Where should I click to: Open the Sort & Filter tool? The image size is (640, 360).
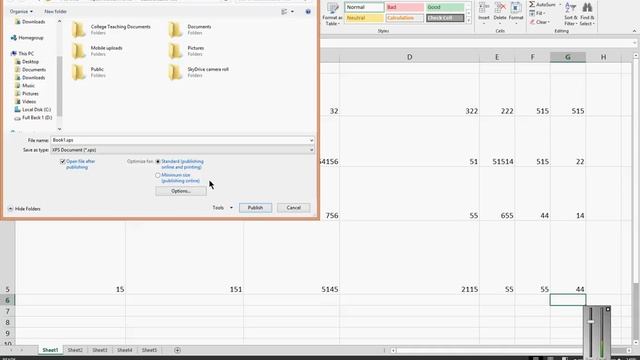click(x=571, y=14)
